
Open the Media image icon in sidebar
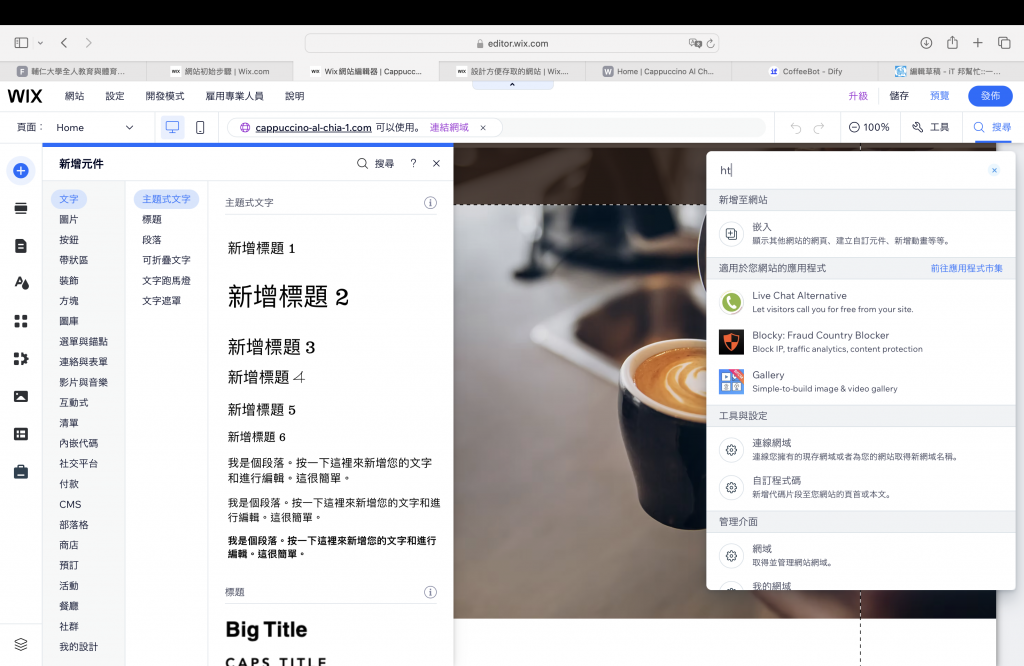[x=21, y=396]
